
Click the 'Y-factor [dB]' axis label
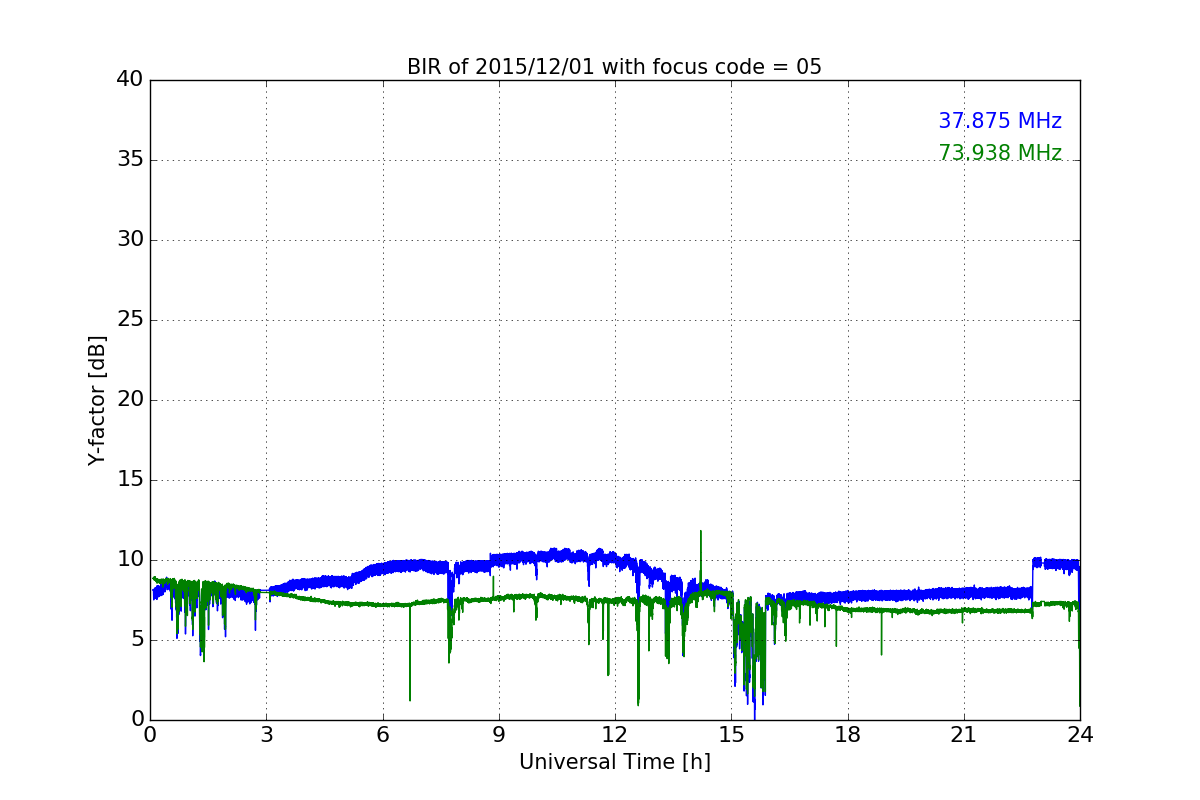tap(97, 400)
